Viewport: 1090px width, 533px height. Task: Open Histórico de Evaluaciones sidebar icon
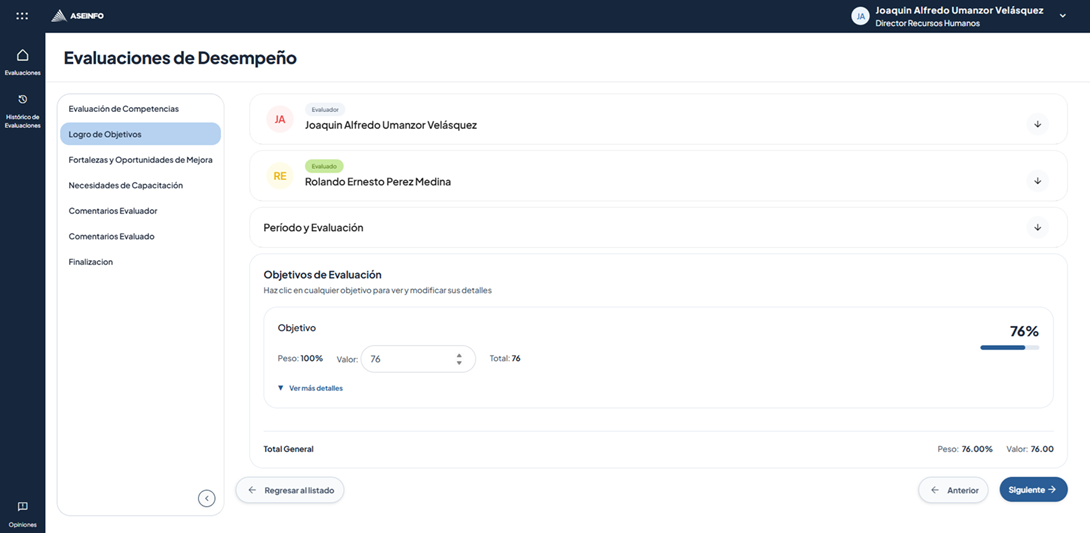pyautogui.click(x=22, y=99)
